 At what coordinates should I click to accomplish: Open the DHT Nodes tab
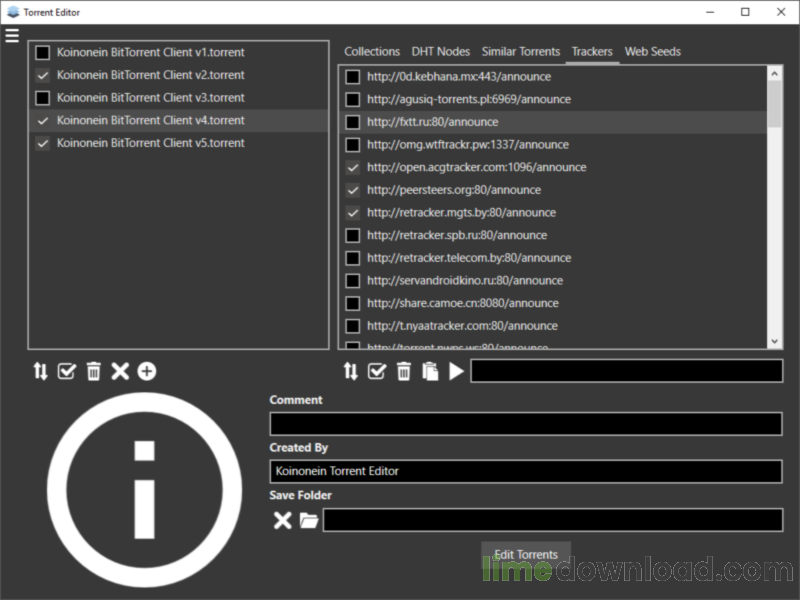click(440, 51)
